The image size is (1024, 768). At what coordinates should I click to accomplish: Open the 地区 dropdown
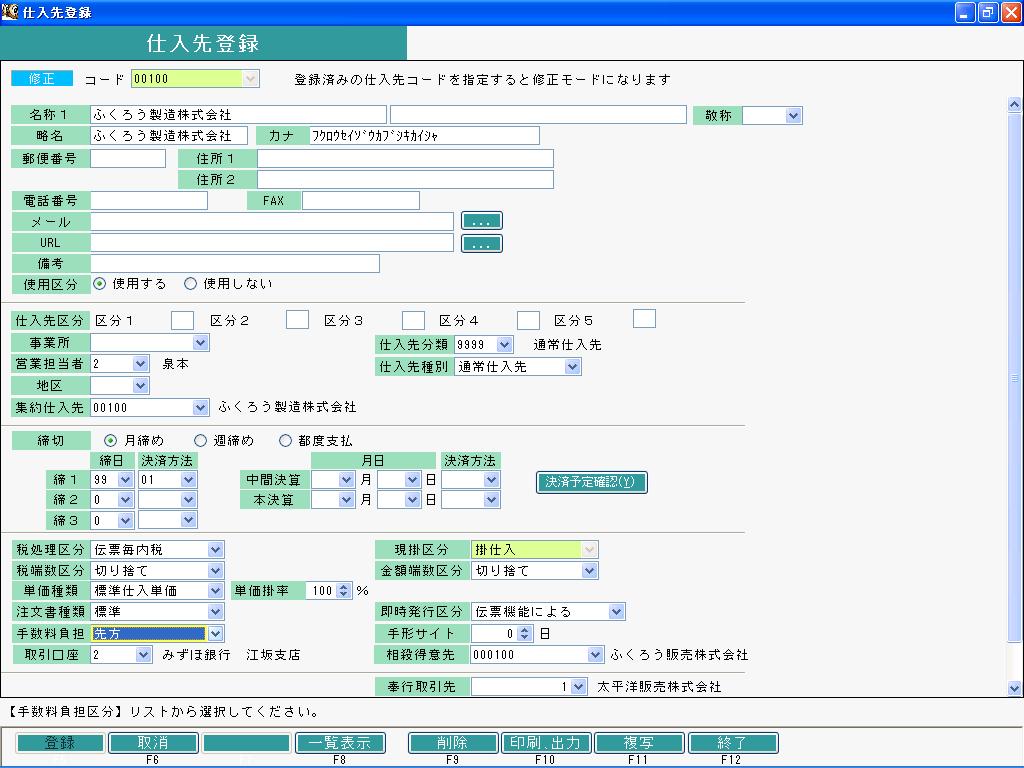[x=140, y=385]
